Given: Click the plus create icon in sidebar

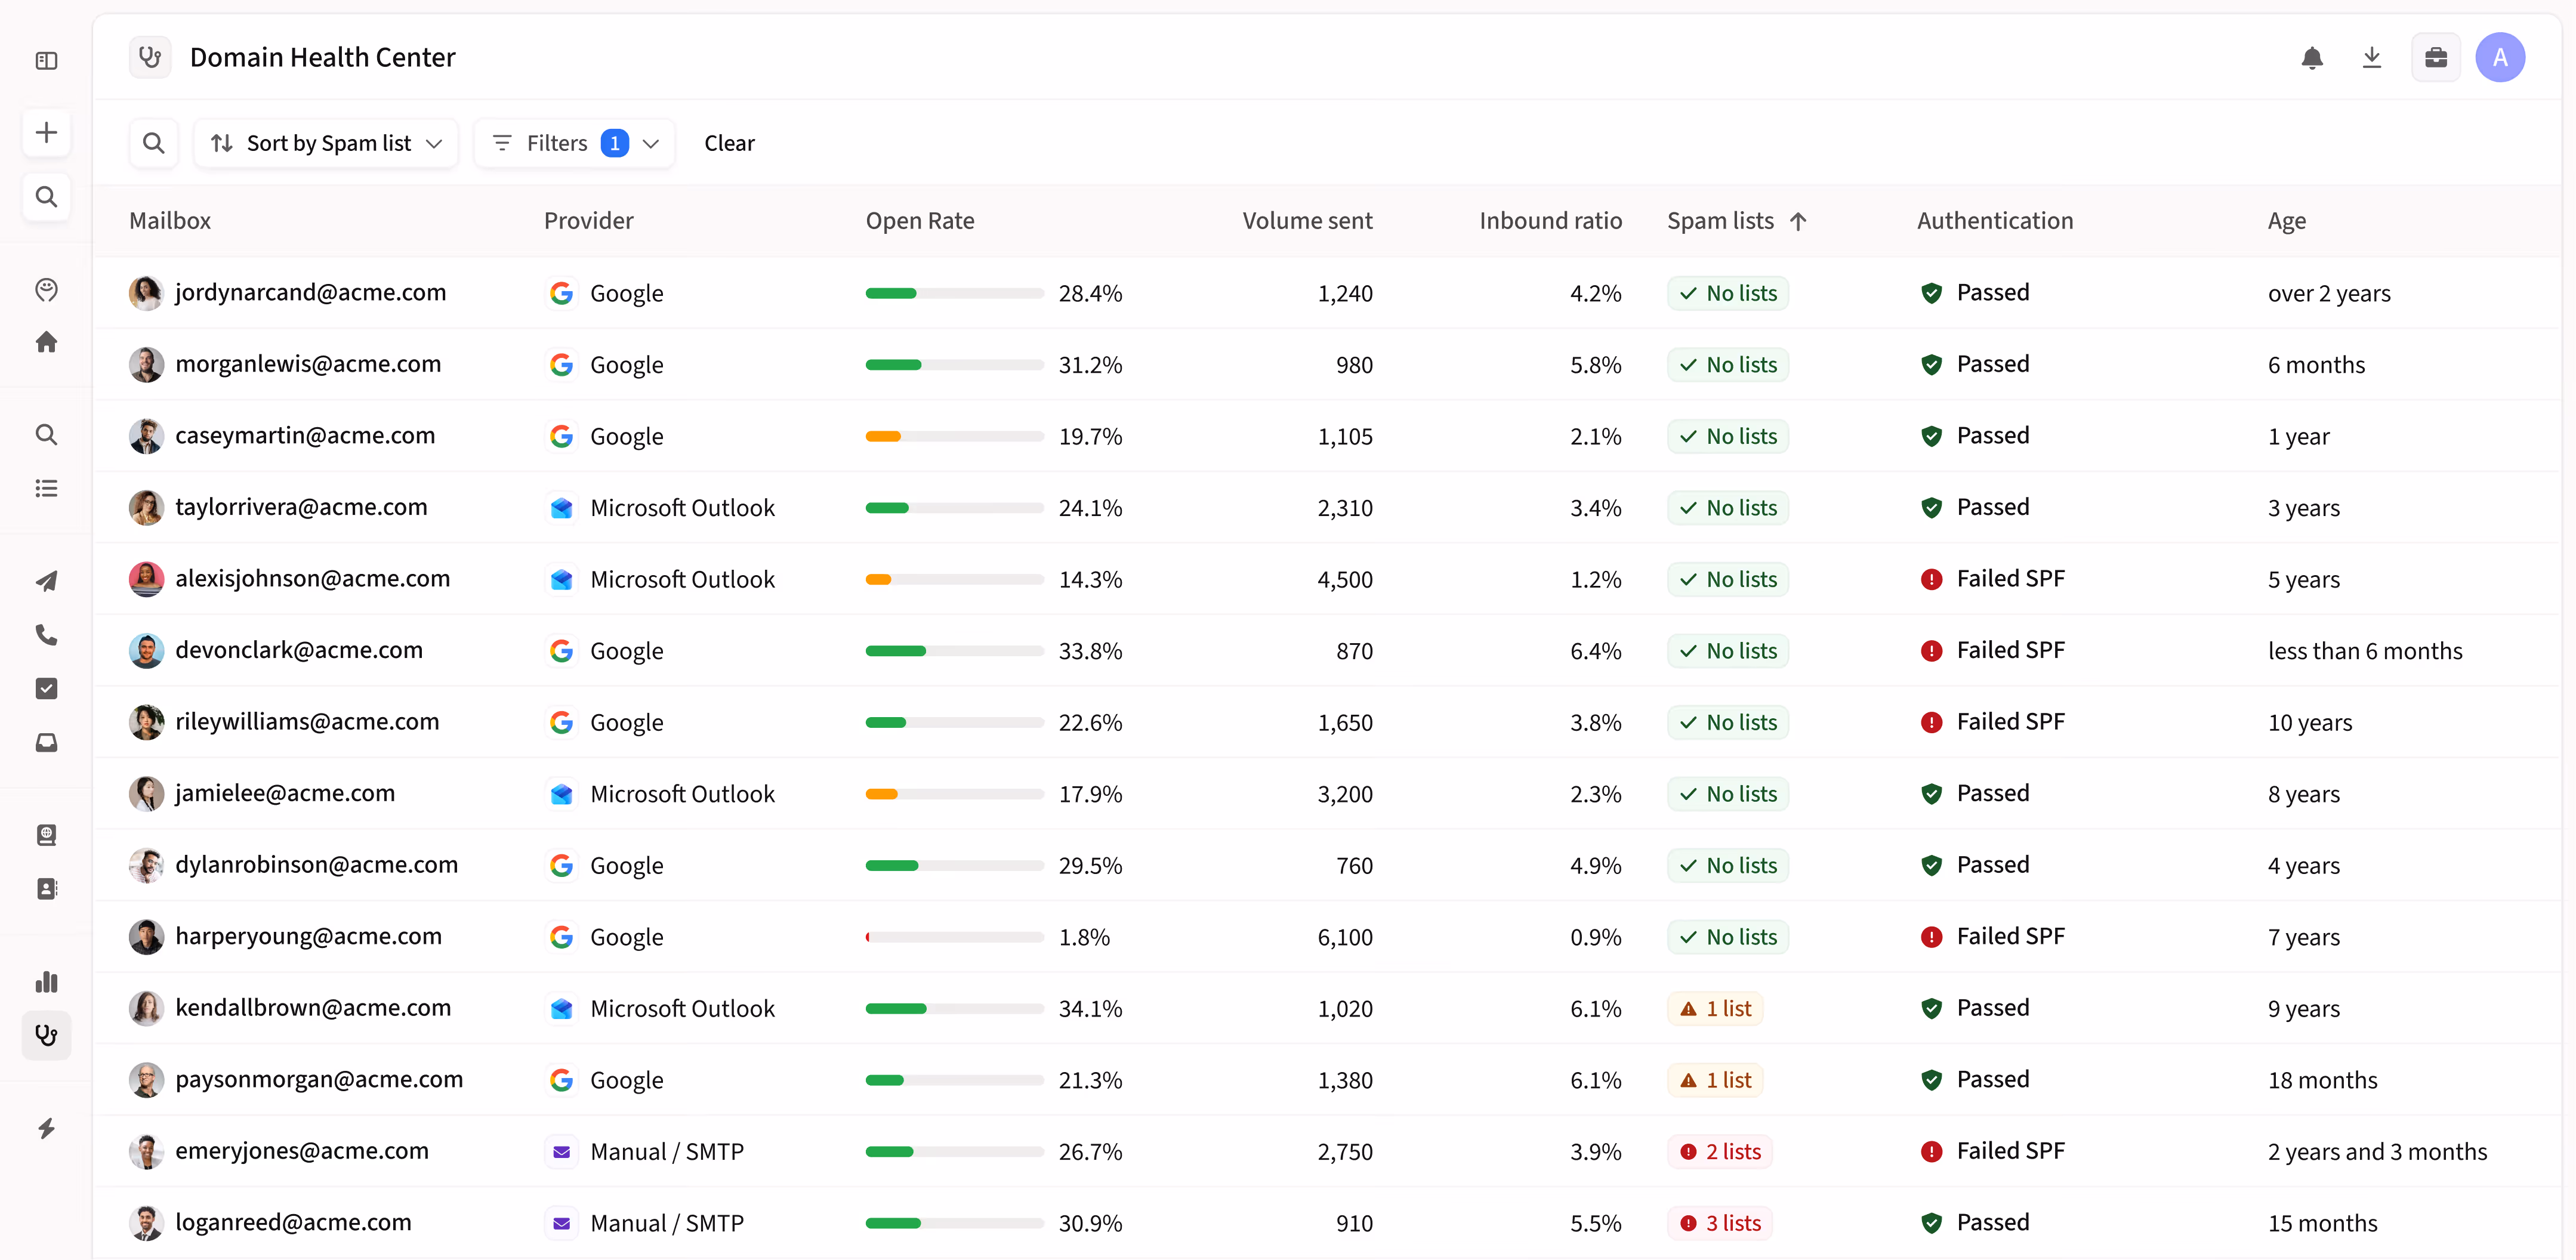Looking at the screenshot, I should pyautogui.click(x=46, y=133).
